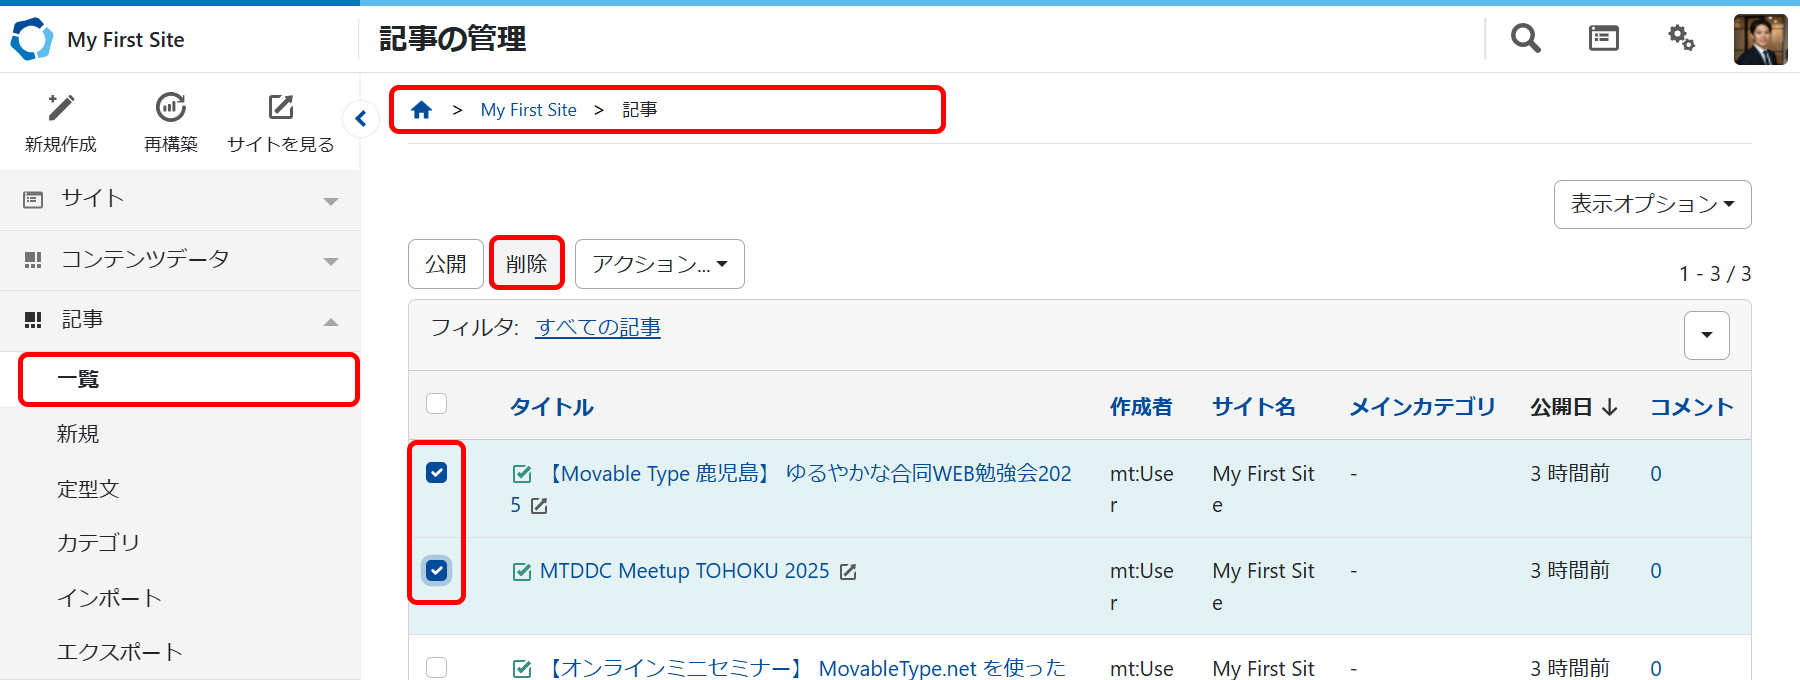Click the すべての記事 filter link
This screenshot has height=680, width=1800.
point(598,328)
